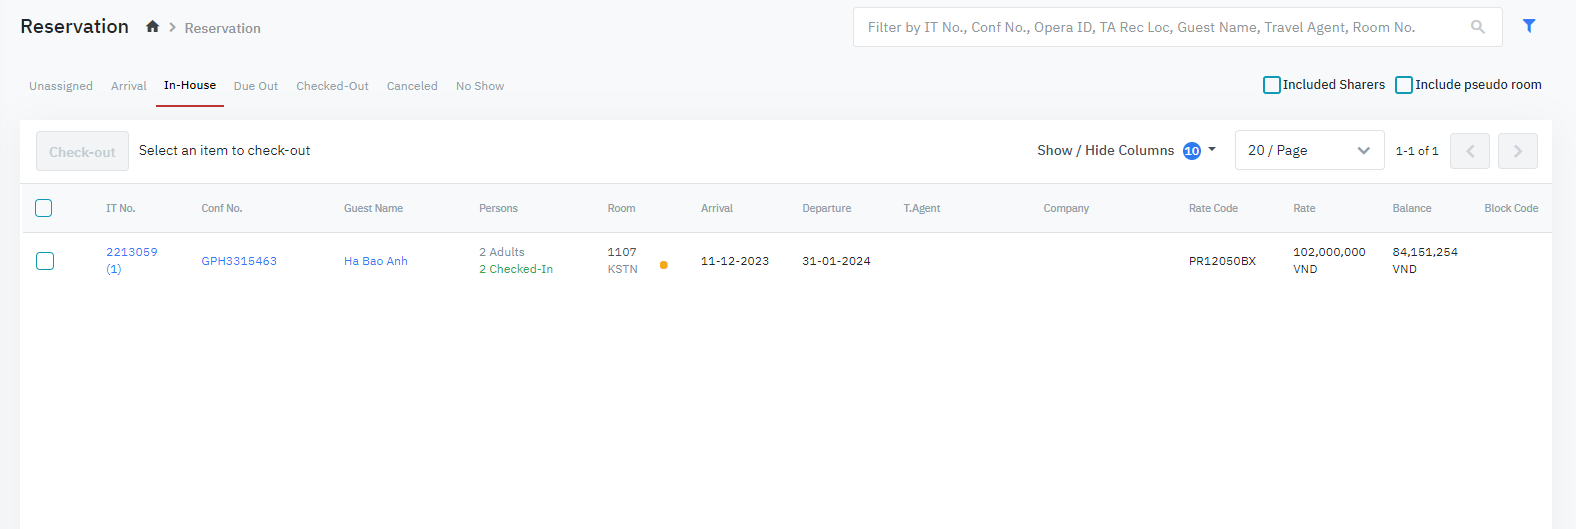
Task: Click balance 84,151,254 VND value
Action: pos(1425,261)
